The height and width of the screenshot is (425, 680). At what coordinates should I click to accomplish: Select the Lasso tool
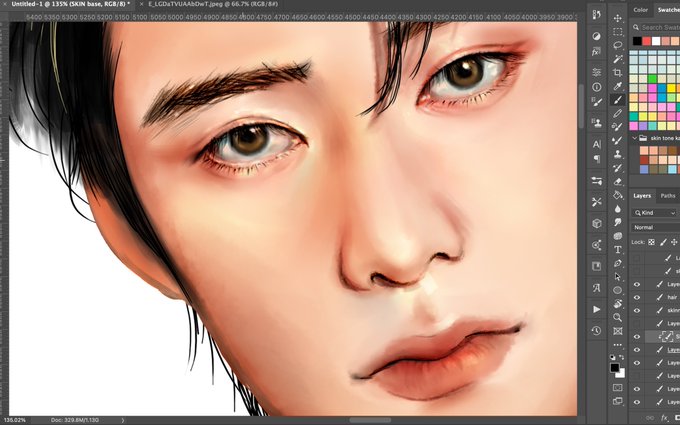[618, 45]
